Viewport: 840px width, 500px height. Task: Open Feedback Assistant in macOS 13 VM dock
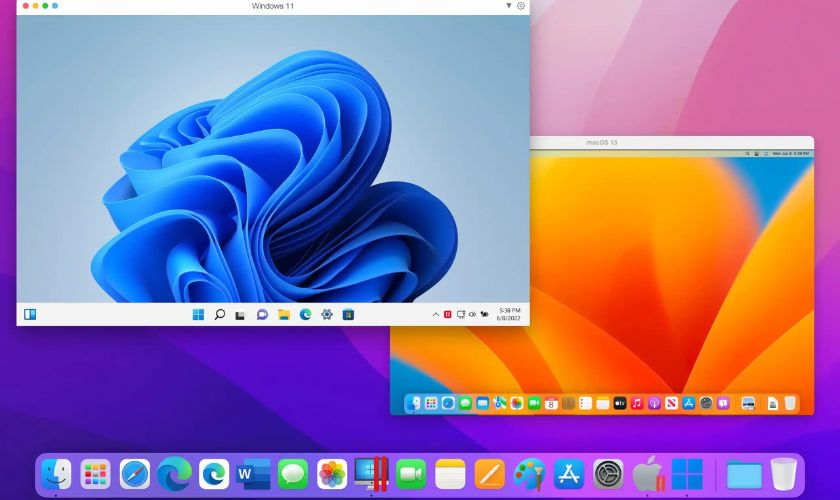[x=723, y=403]
